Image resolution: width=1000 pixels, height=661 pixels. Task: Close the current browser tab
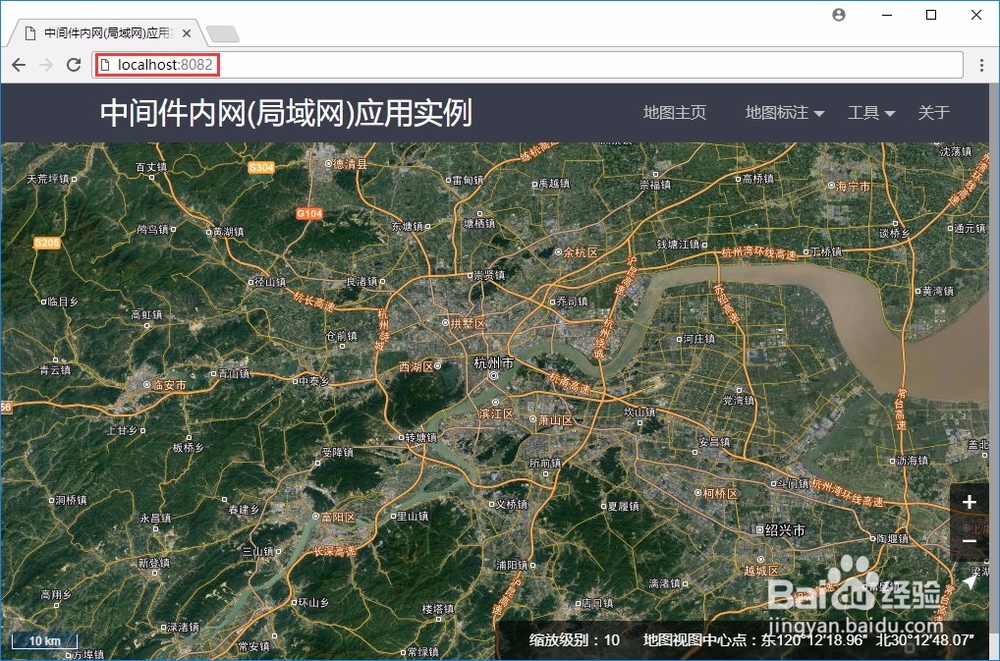(x=186, y=32)
